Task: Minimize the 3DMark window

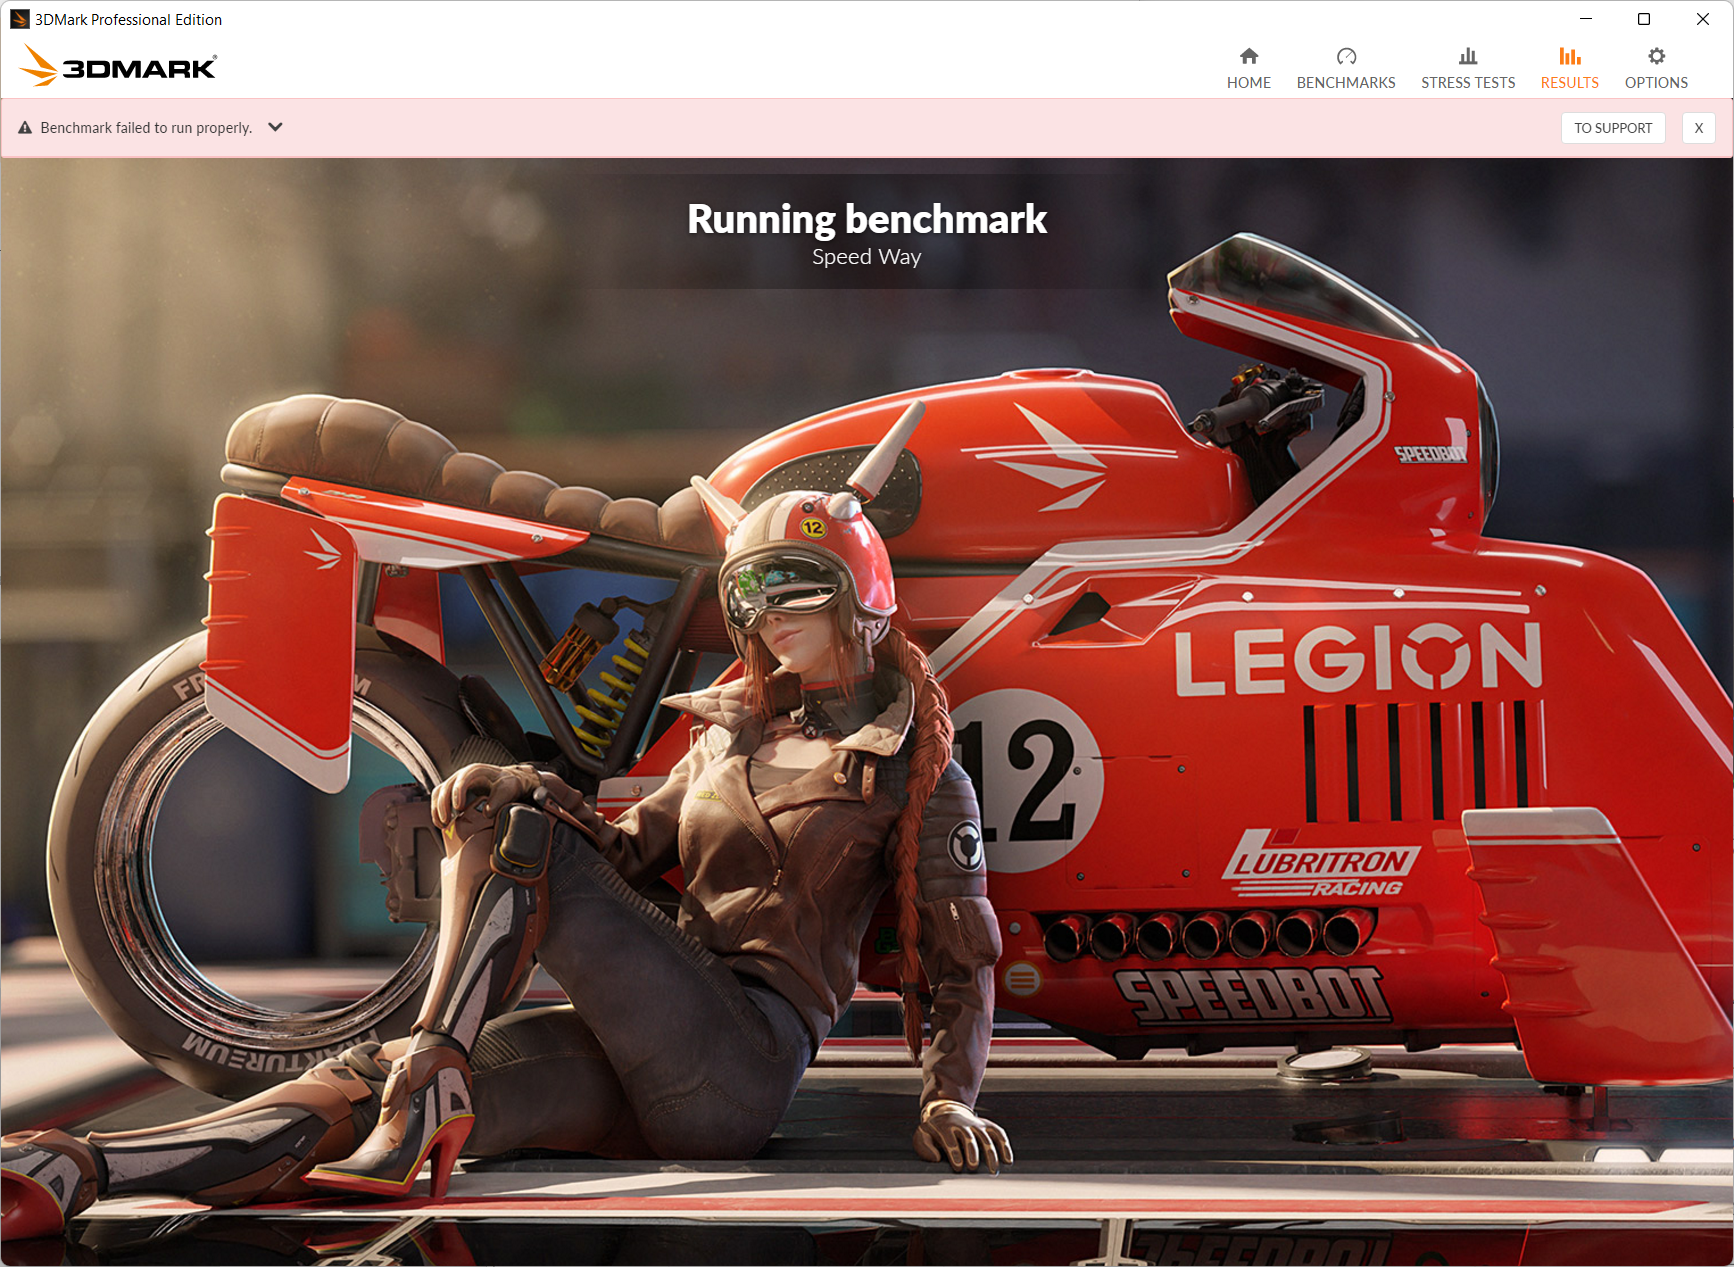Action: tap(1586, 19)
